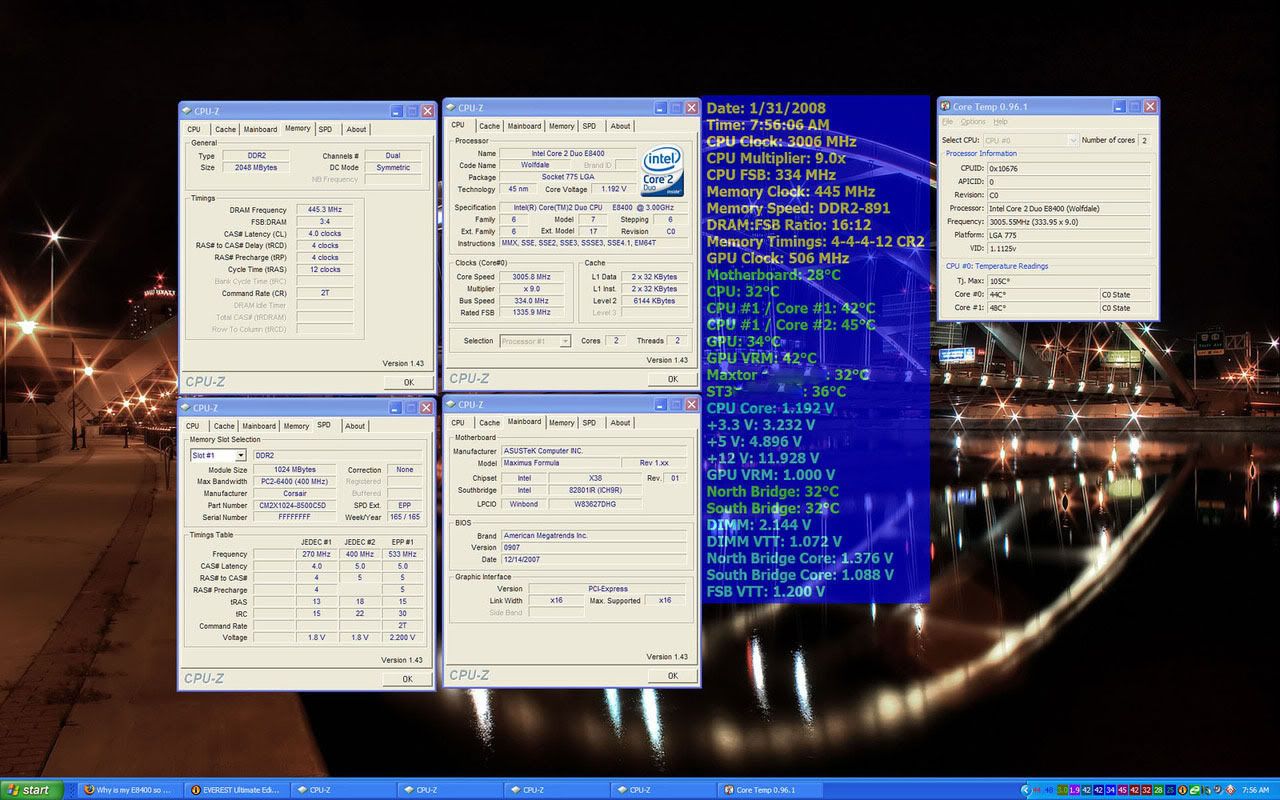Open the EVEREST orange info tray icon
Viewport: 1280px width, 800px height.
click(1182, 790)
